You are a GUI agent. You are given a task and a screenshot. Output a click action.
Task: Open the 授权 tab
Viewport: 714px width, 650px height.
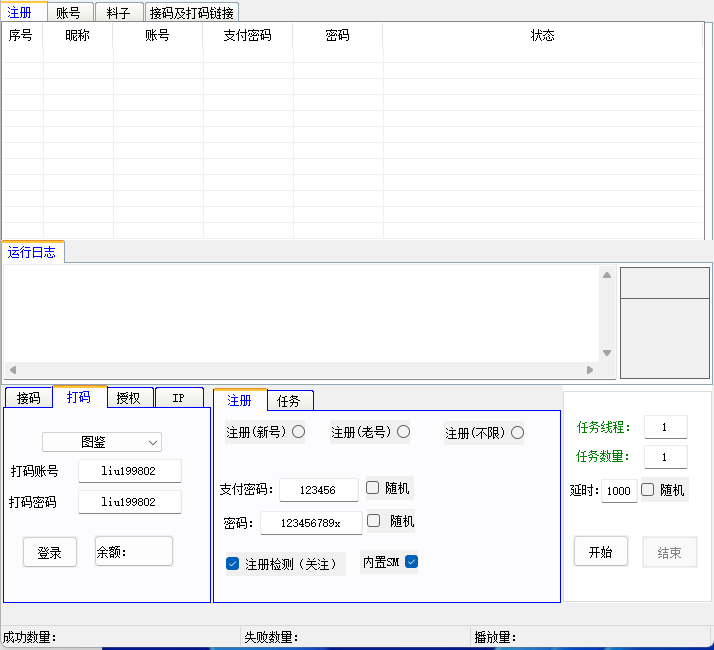[x=128, y=398]
